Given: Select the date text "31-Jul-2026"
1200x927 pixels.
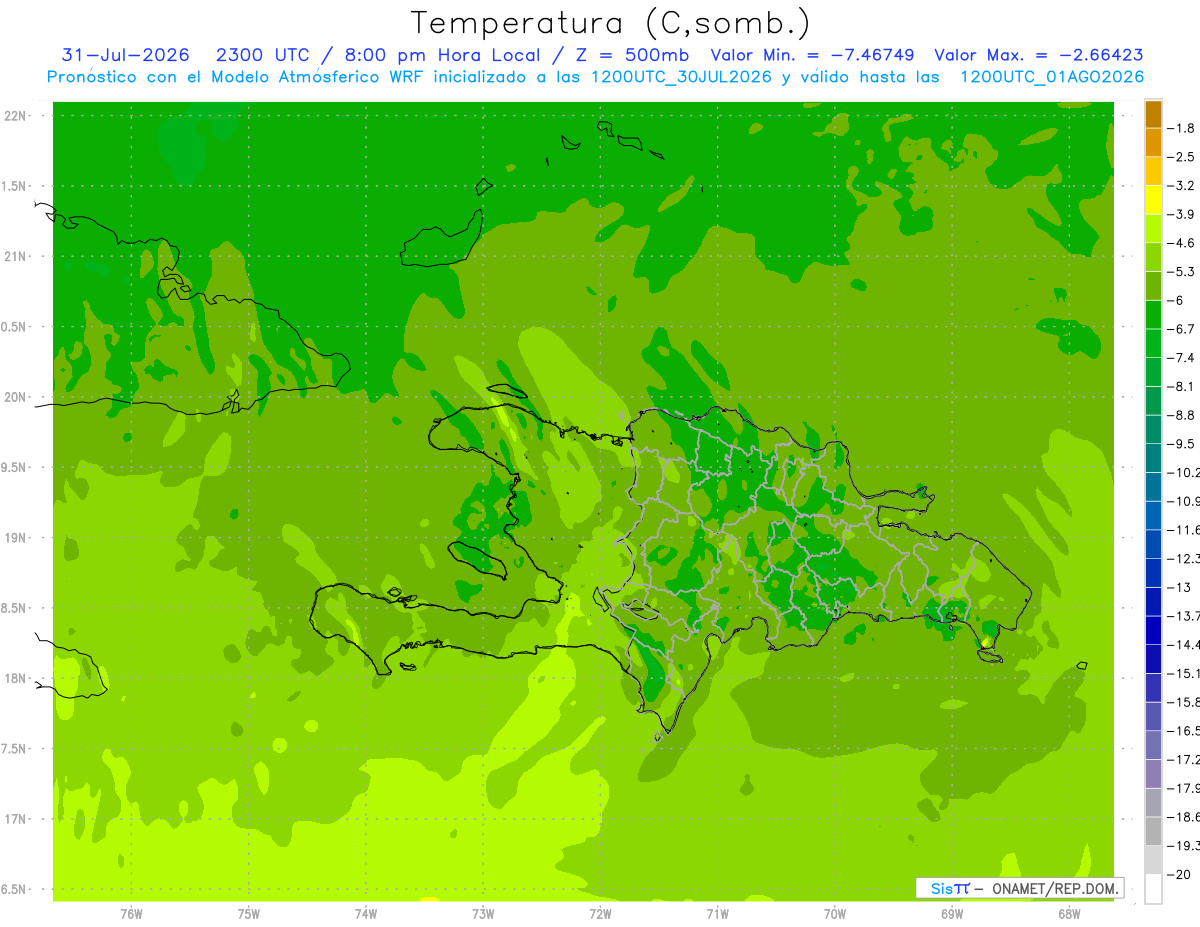Looking at the screenshot, I should click(125, 56).
